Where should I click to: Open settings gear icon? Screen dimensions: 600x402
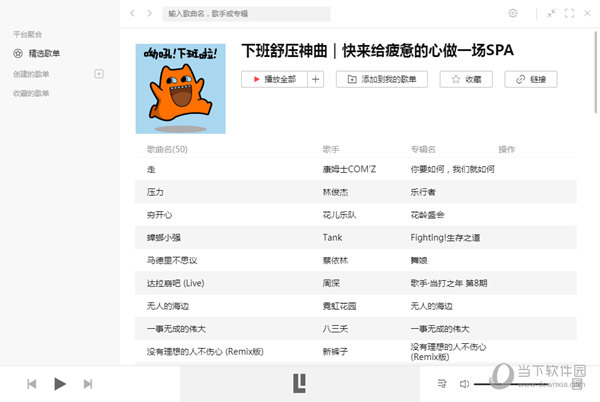tap(513, 13)
